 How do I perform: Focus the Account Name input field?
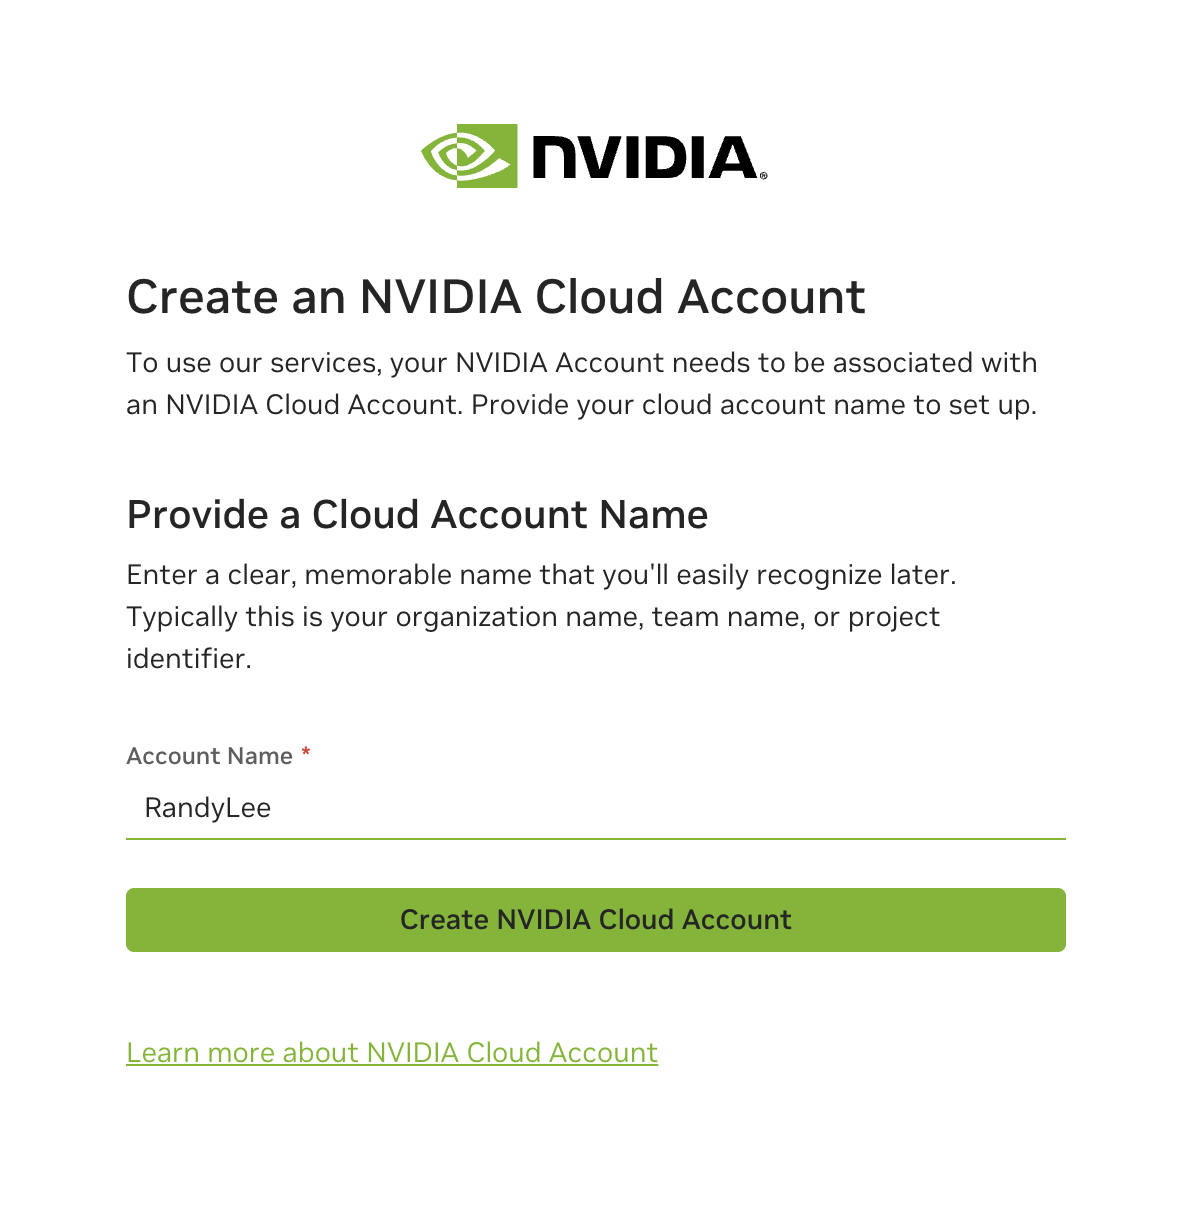(x=596, y=808)
